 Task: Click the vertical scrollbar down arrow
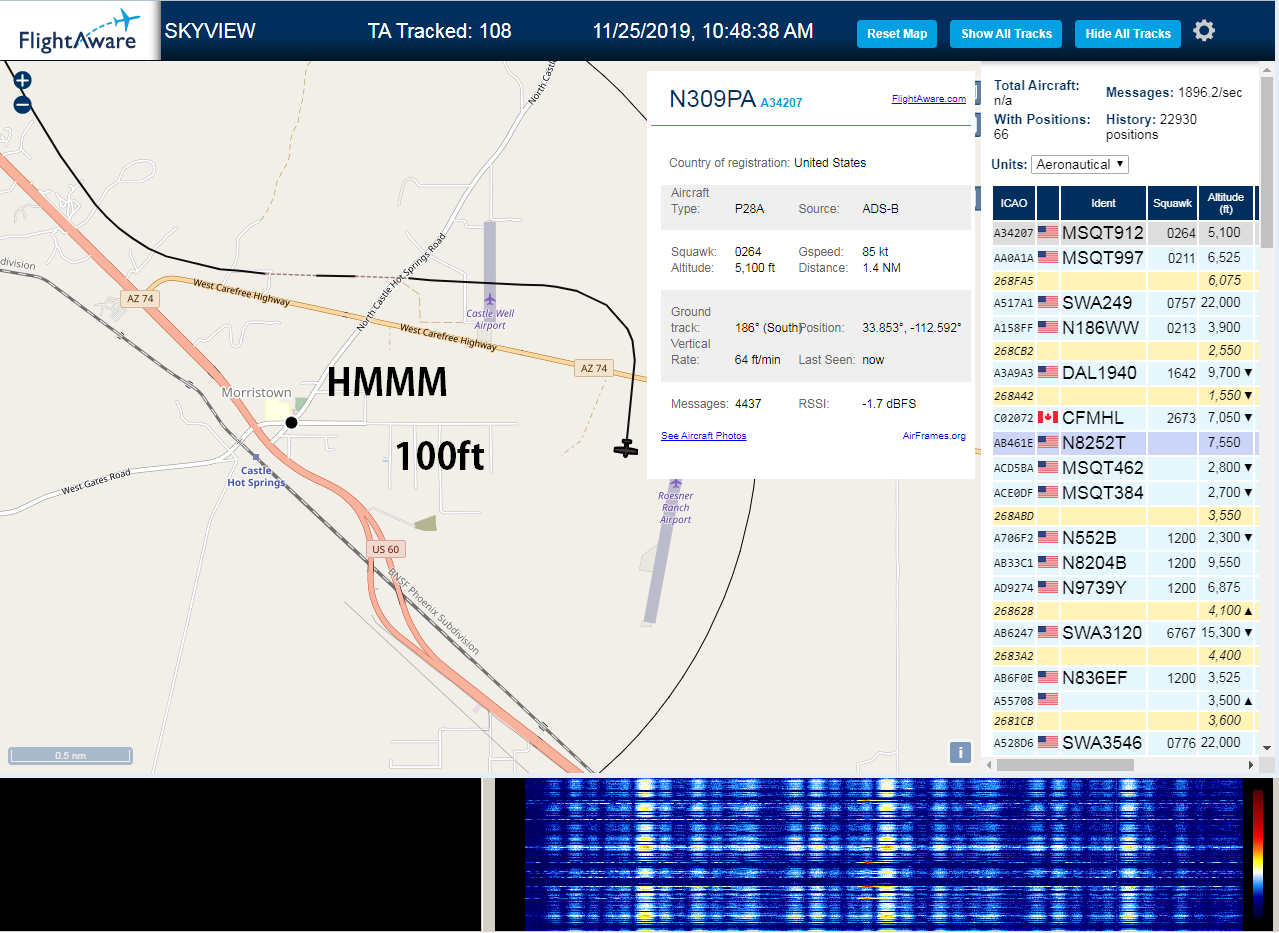pyautogui.click(x=1267, y=747)
